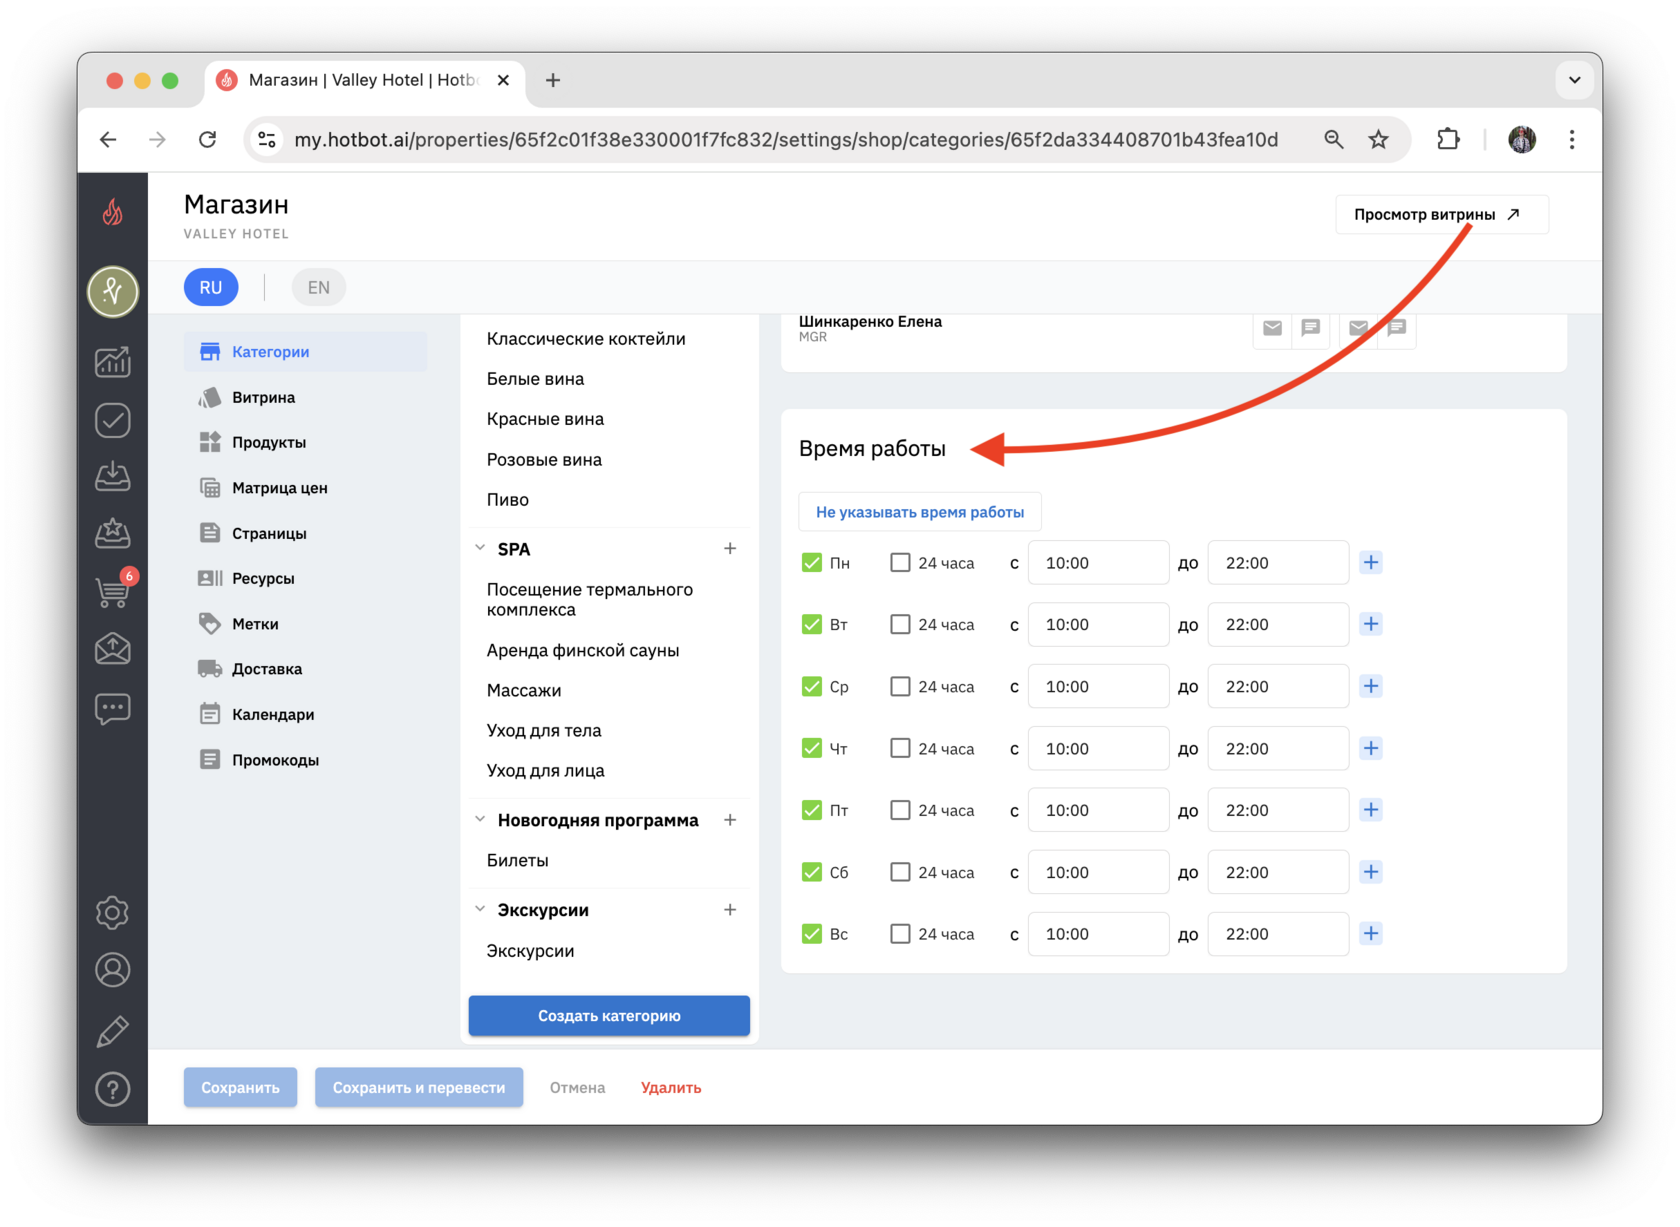This screenshot has height=1227, width=1680.
Task: Add subcategory to Экскурсии group
Action: [730, 910]
